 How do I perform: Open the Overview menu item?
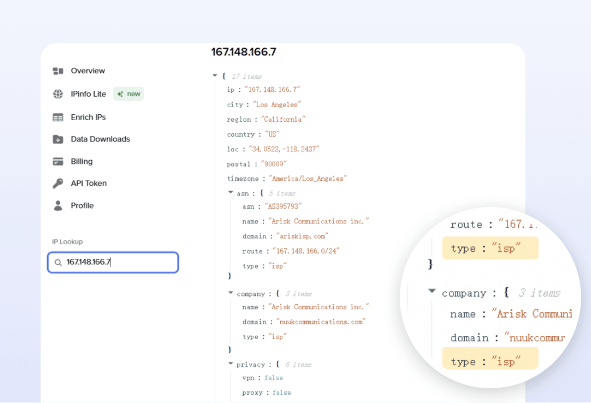(x=88, y=71)
